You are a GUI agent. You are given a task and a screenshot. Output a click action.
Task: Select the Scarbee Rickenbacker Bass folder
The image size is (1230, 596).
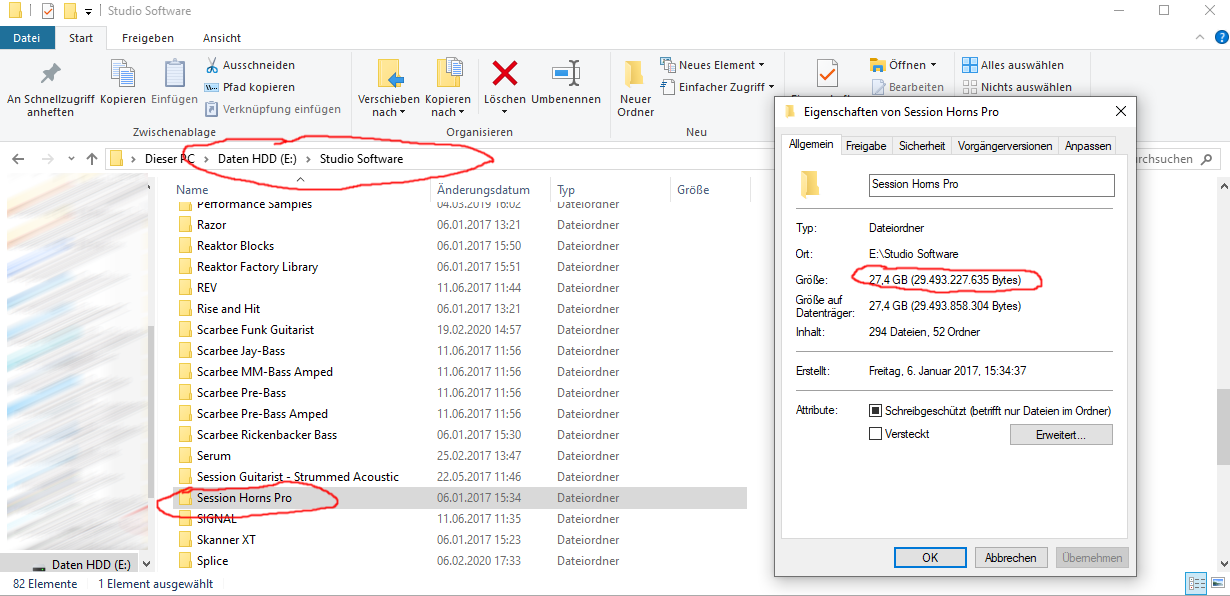pos(460,435)
